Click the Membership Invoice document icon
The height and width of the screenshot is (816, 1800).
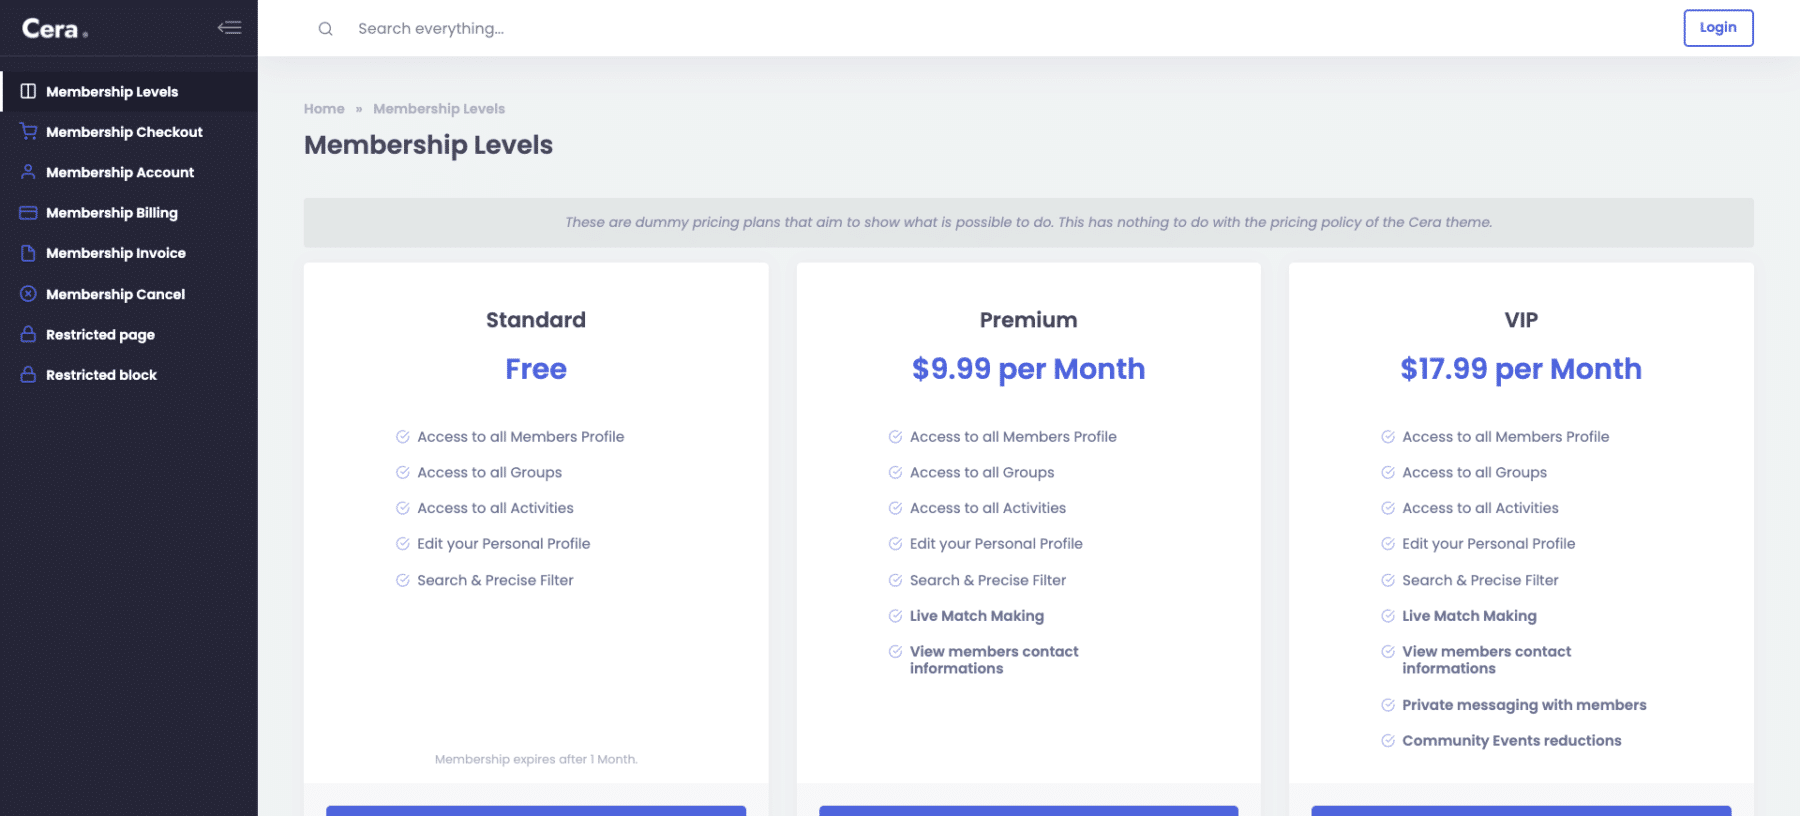[x=27, y=252]
